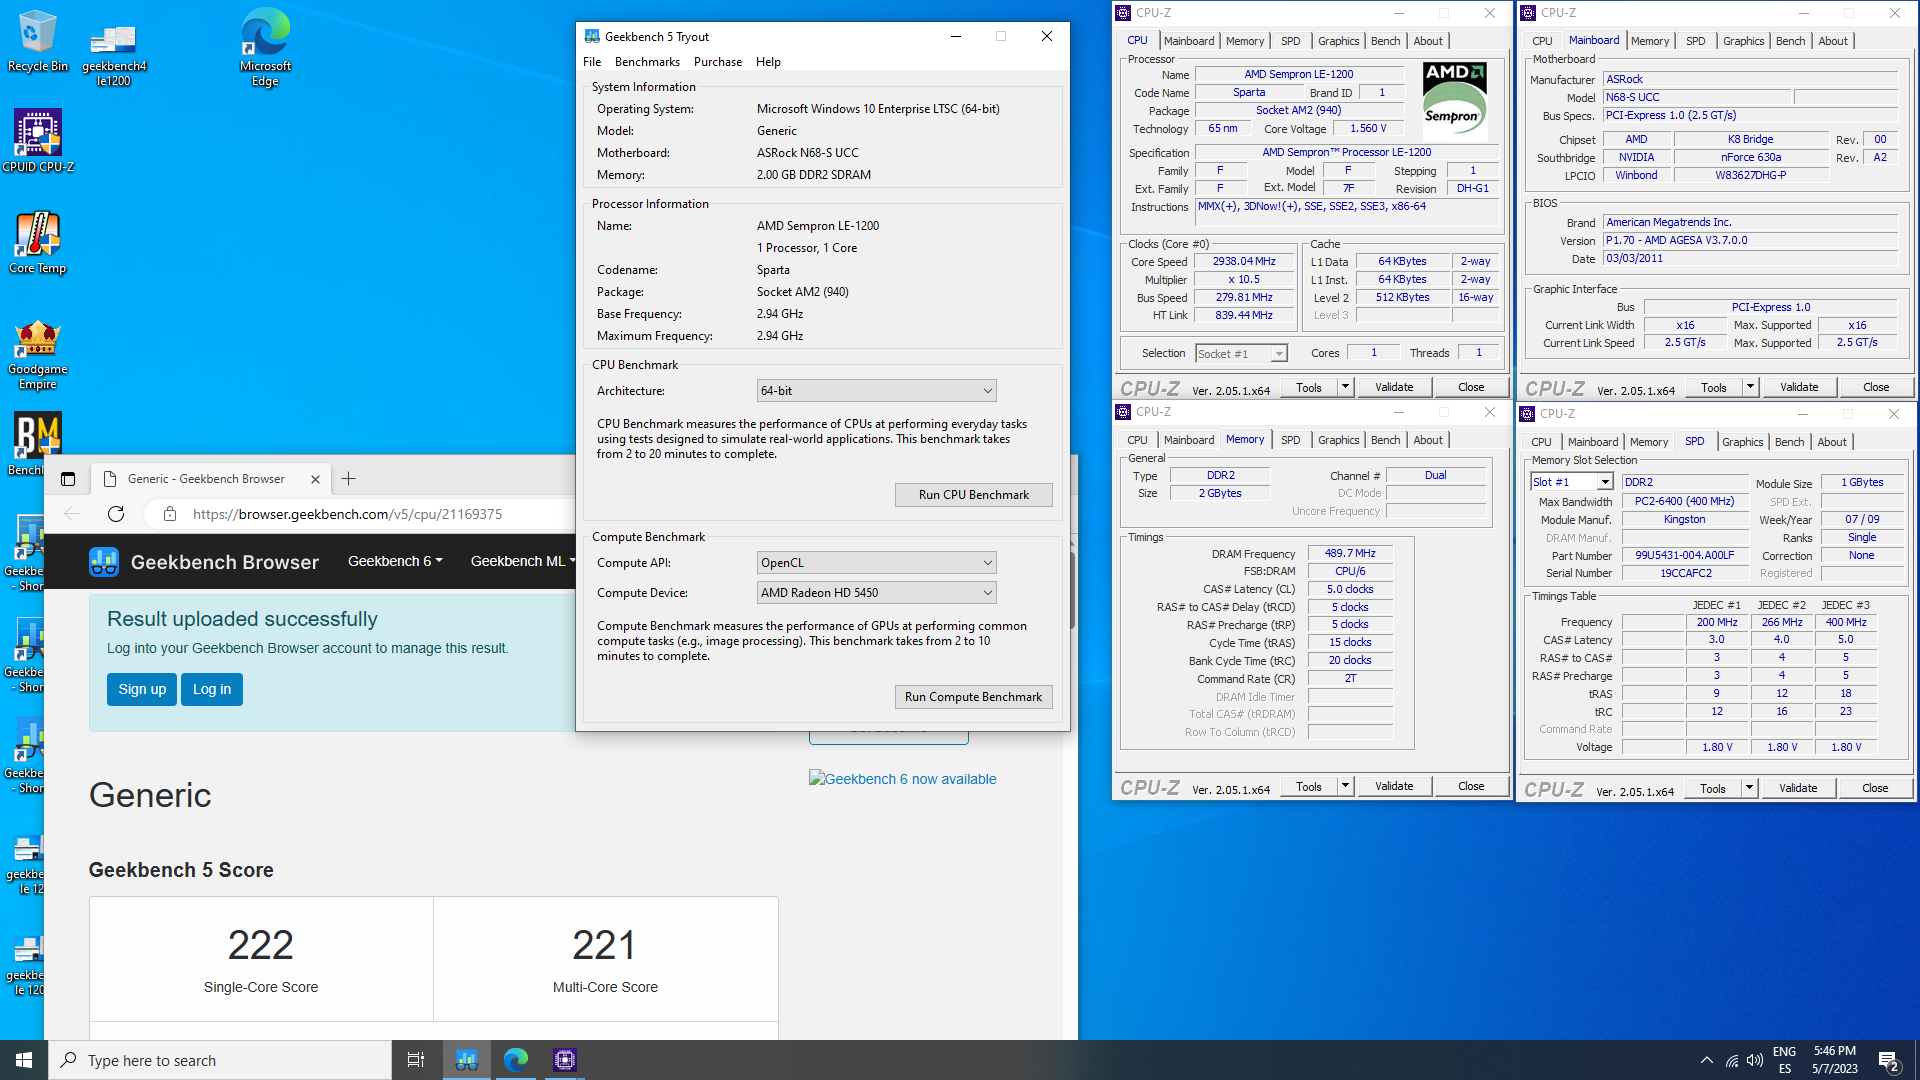Close the Generic Geekbench Browser tab
The image size is (1920, 1080).
pos(315,479)
